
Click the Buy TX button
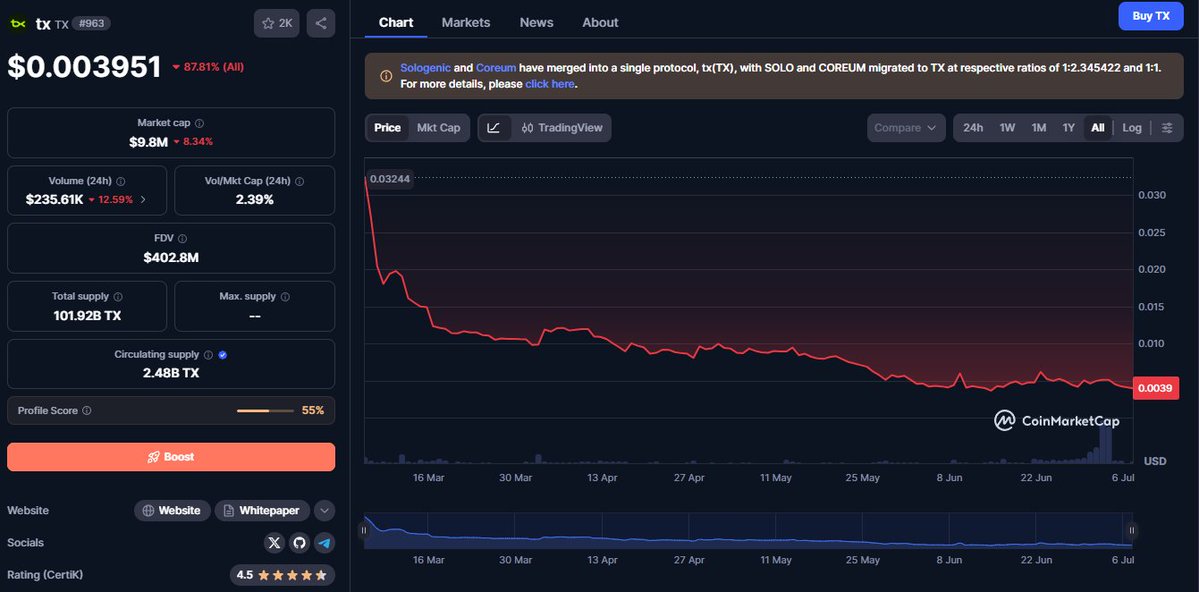[1151, 16]
